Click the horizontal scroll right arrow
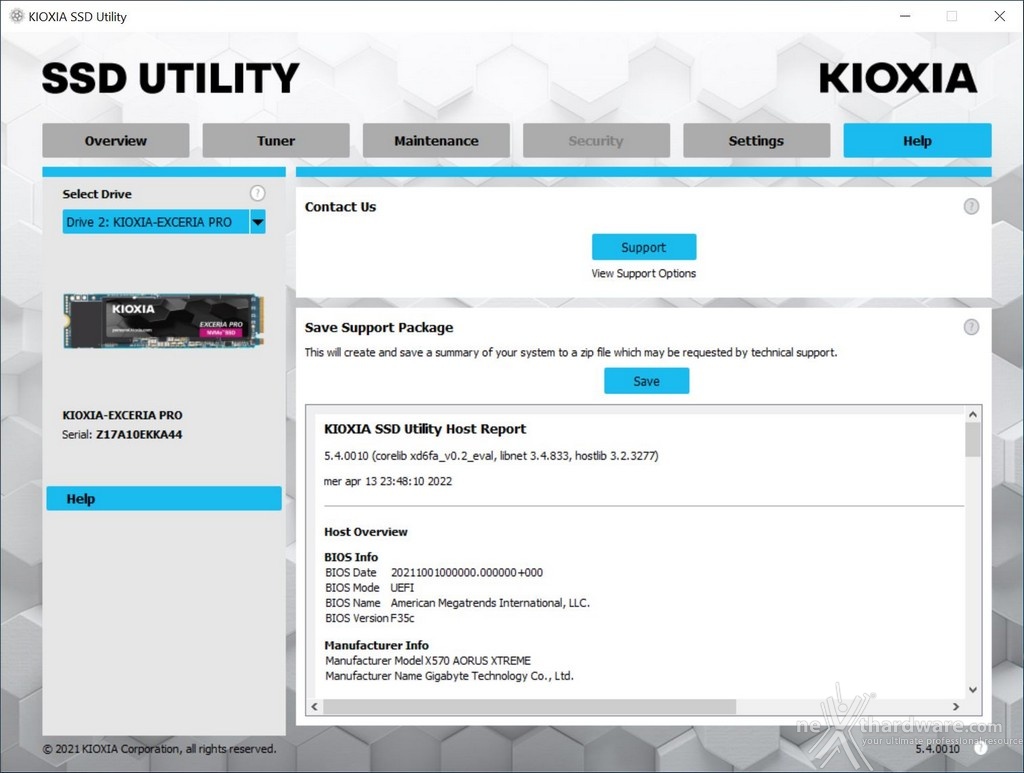 tap(956, 706)
